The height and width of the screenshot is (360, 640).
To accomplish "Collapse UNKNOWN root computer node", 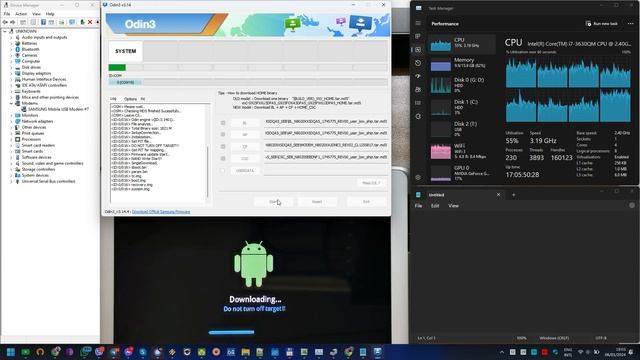I will coord(5,31).
